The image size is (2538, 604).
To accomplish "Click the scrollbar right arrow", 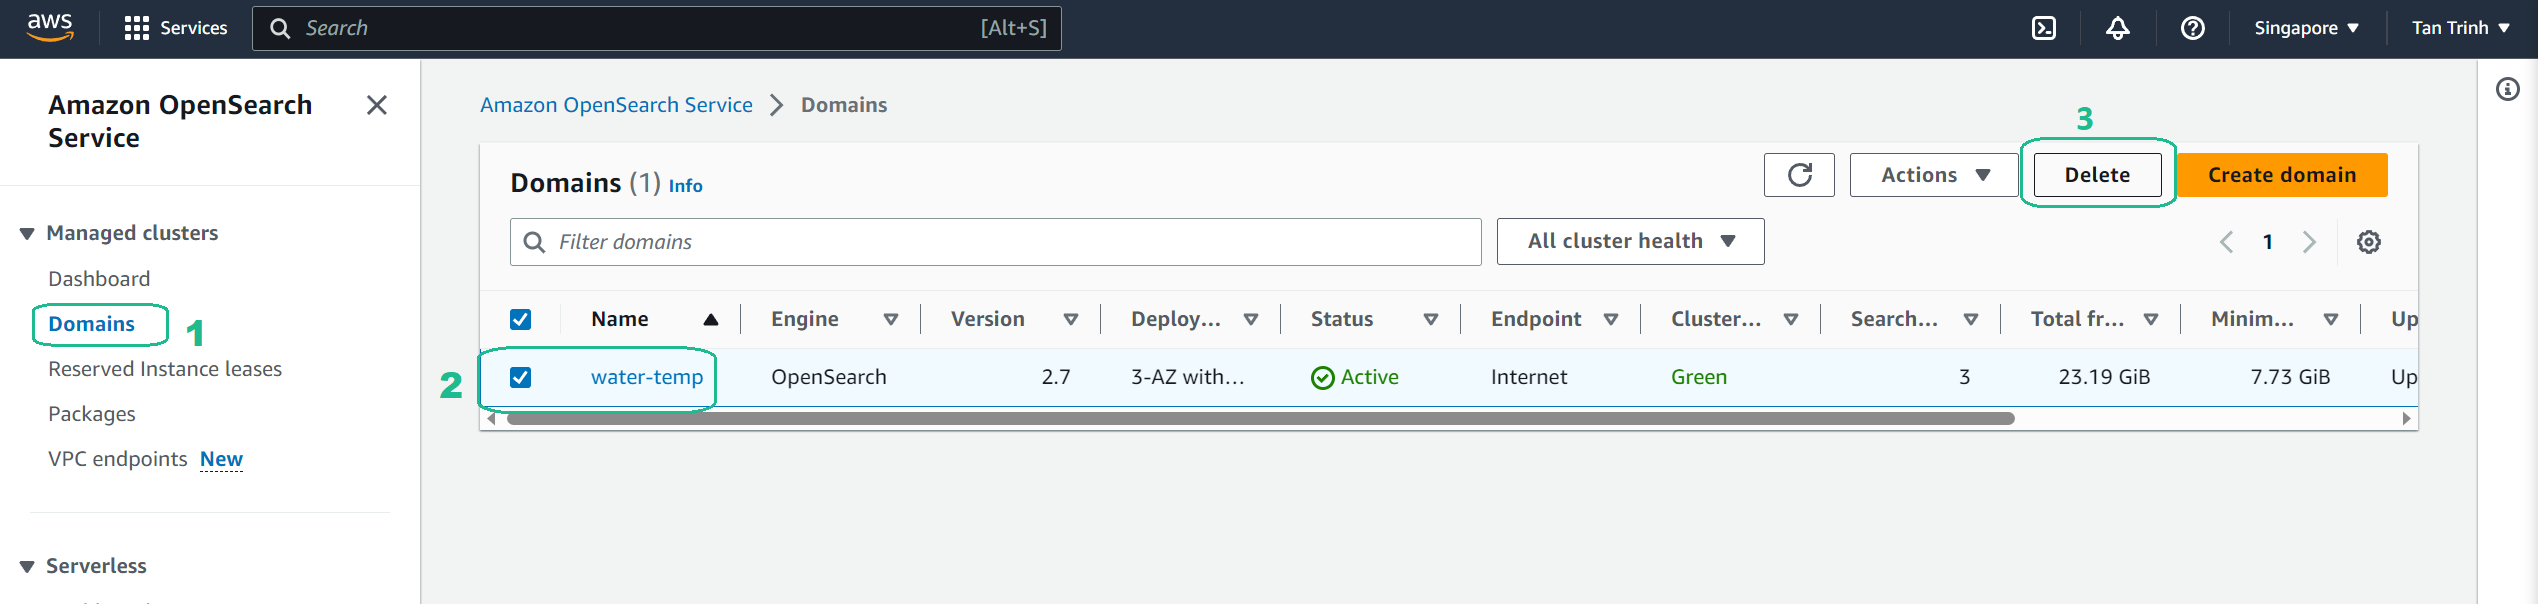I will (2406, 419).
